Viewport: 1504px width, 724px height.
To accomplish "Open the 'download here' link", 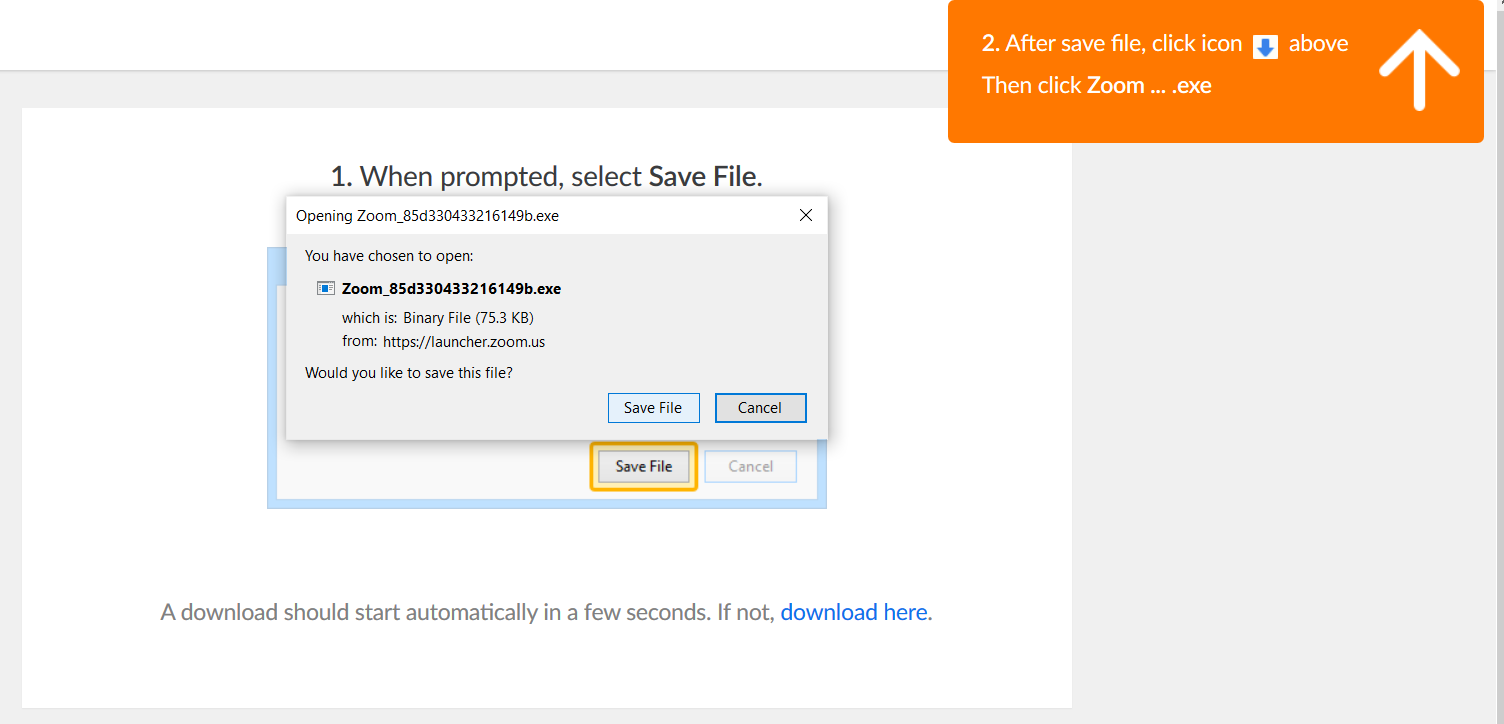I will (854, 612).
